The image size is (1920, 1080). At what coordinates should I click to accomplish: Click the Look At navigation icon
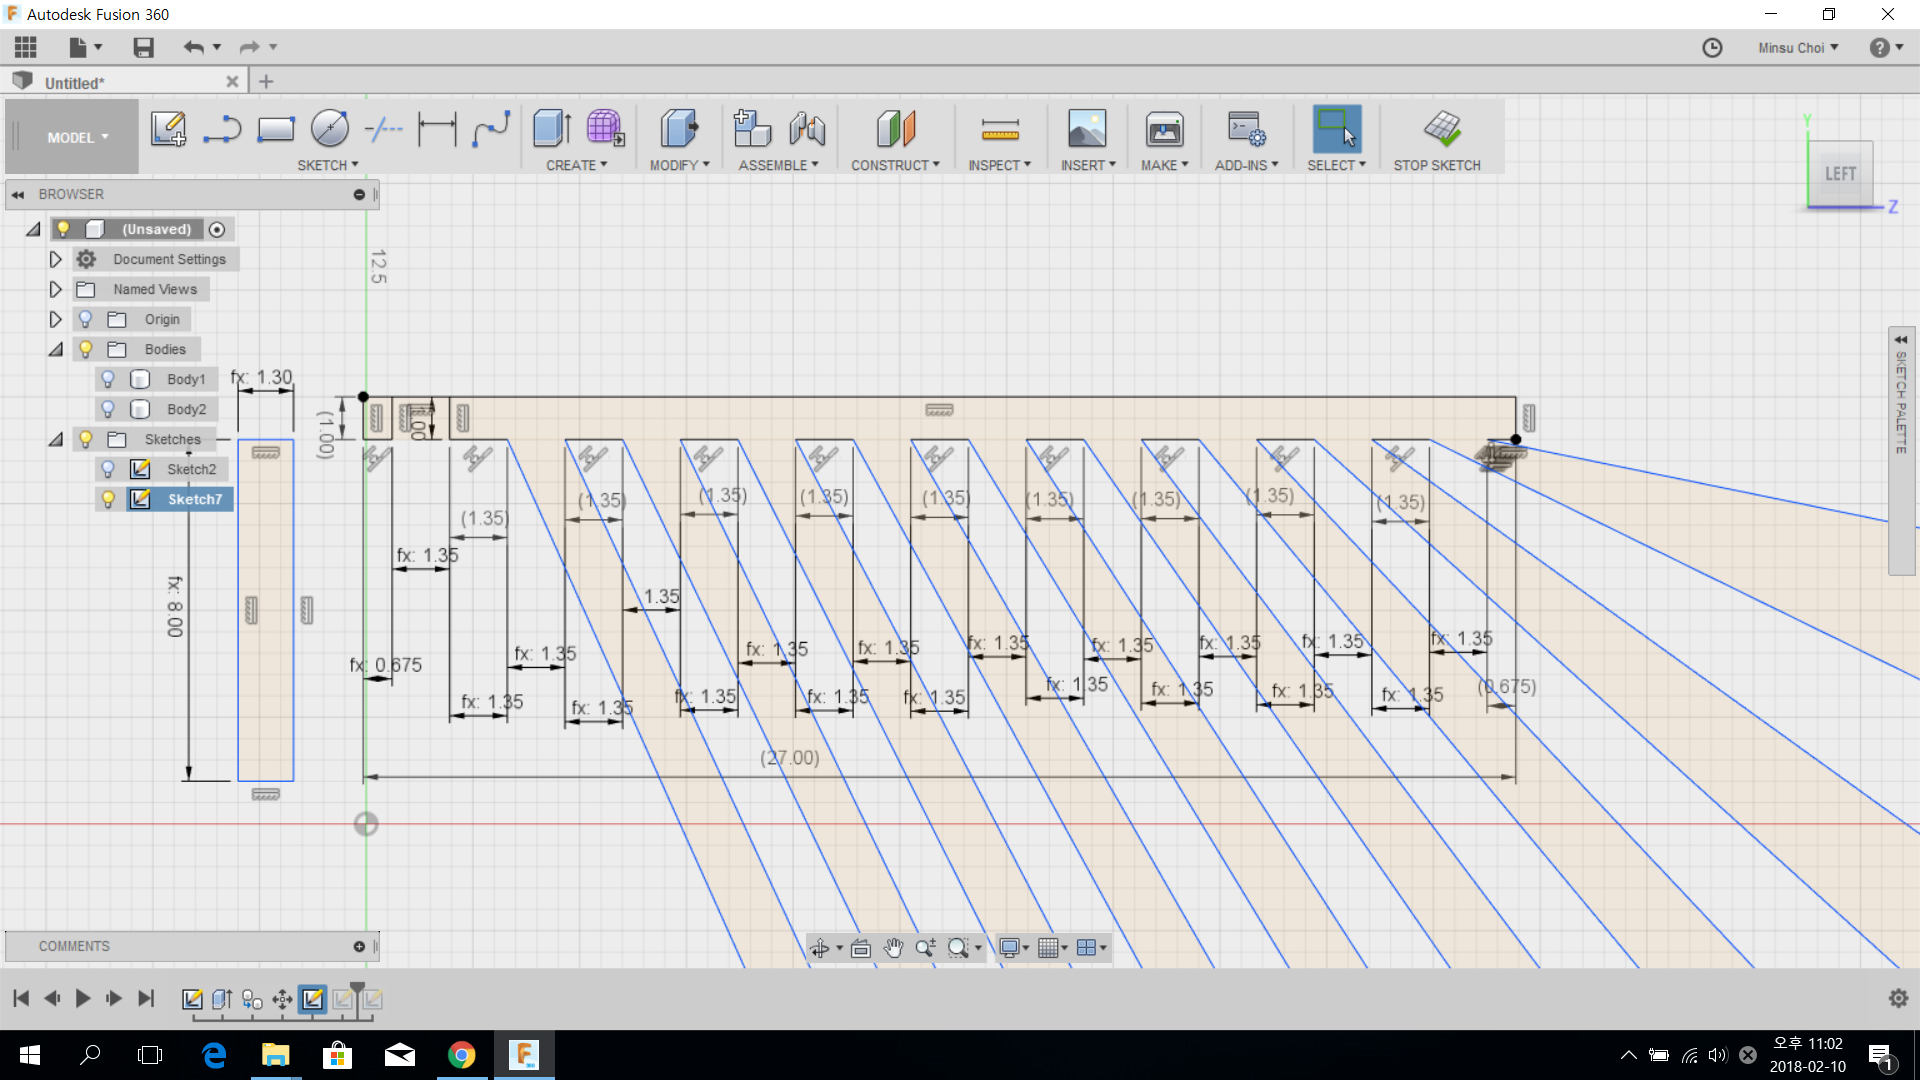[x=861, y=947]
